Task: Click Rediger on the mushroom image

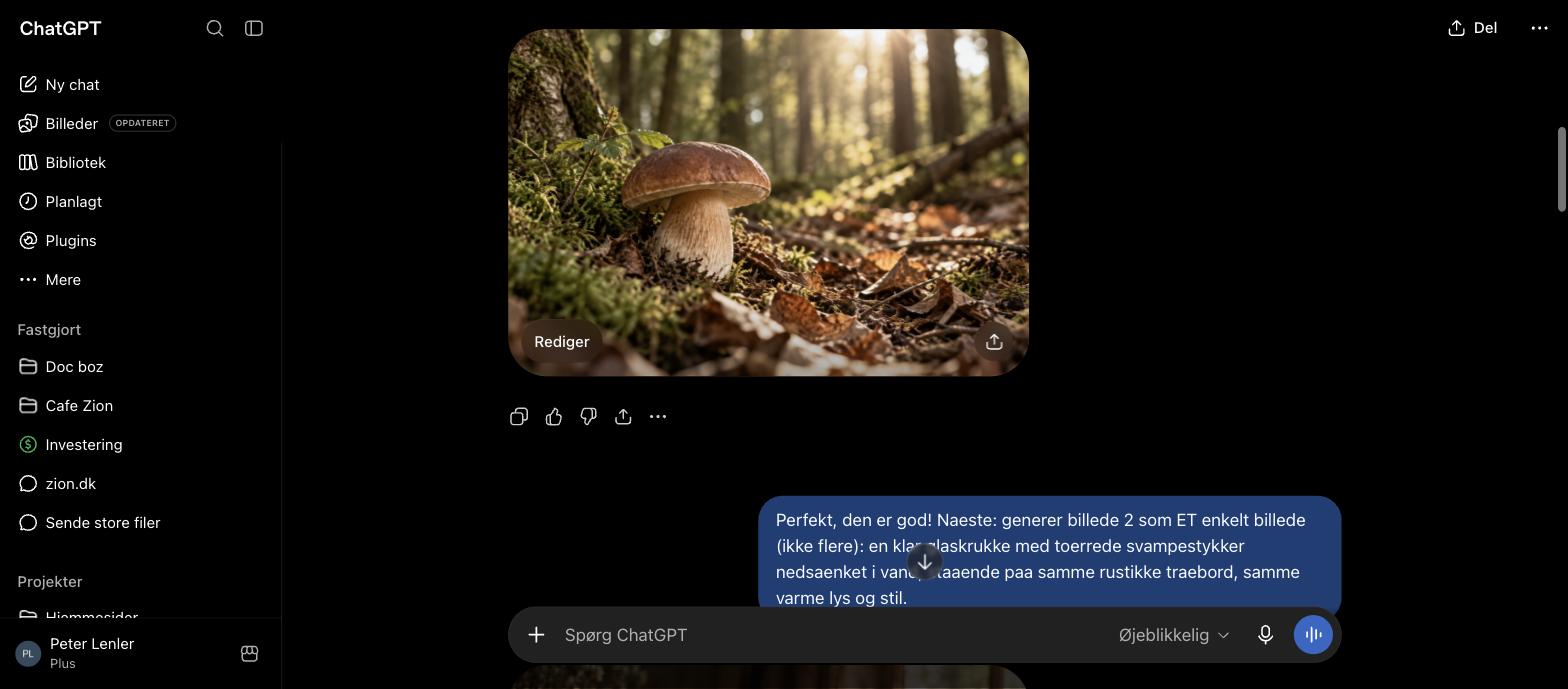Action: tap(562, 342)
